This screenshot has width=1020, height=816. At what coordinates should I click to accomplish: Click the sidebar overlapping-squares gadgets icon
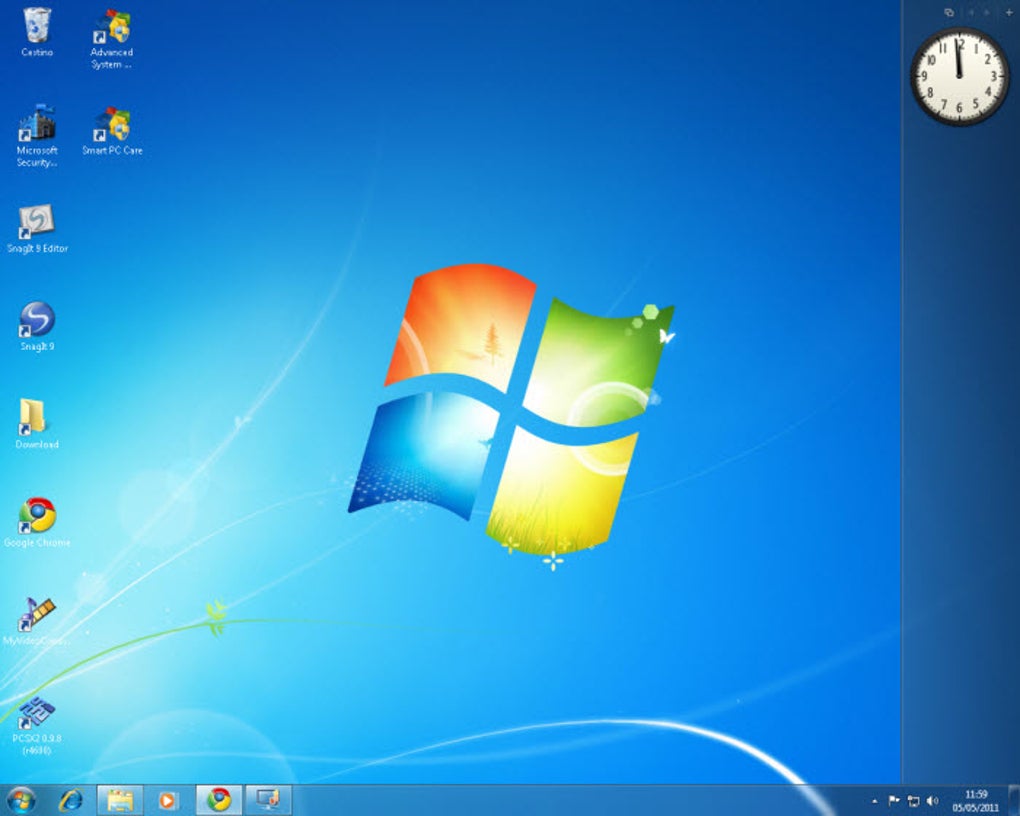949,12
